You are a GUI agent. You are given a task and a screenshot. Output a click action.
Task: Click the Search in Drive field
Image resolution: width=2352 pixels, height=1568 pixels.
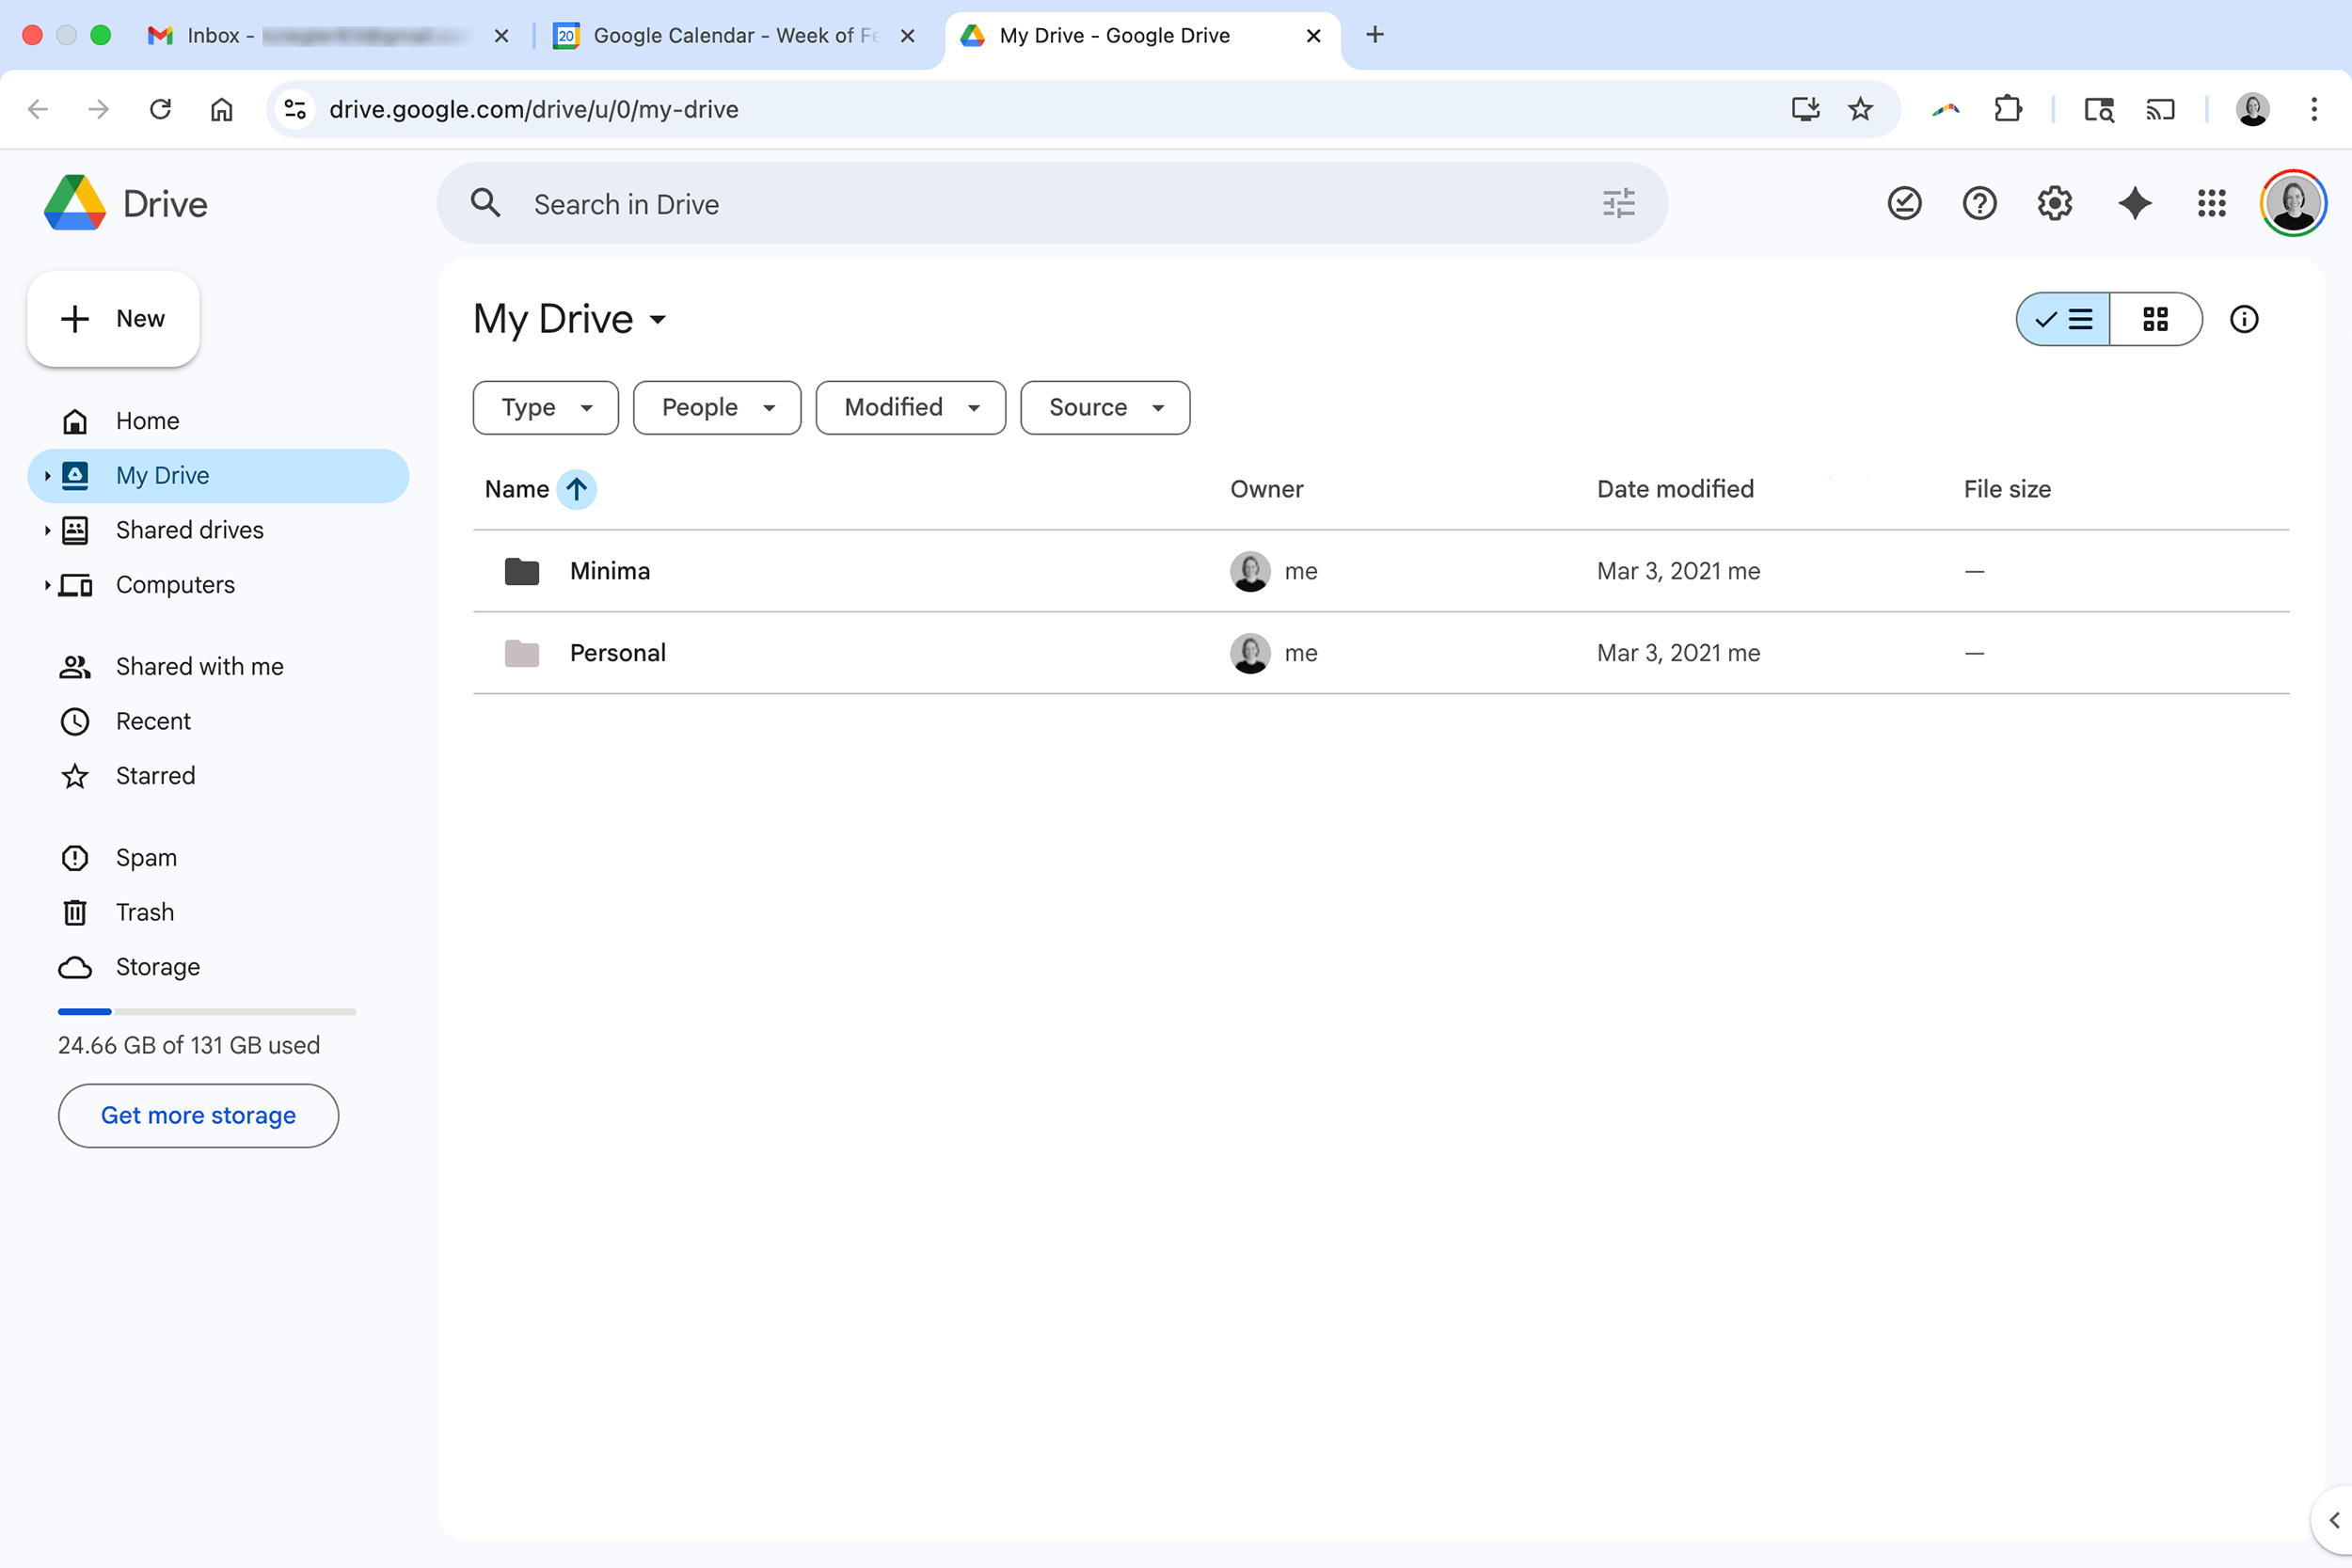pos(900,203)
